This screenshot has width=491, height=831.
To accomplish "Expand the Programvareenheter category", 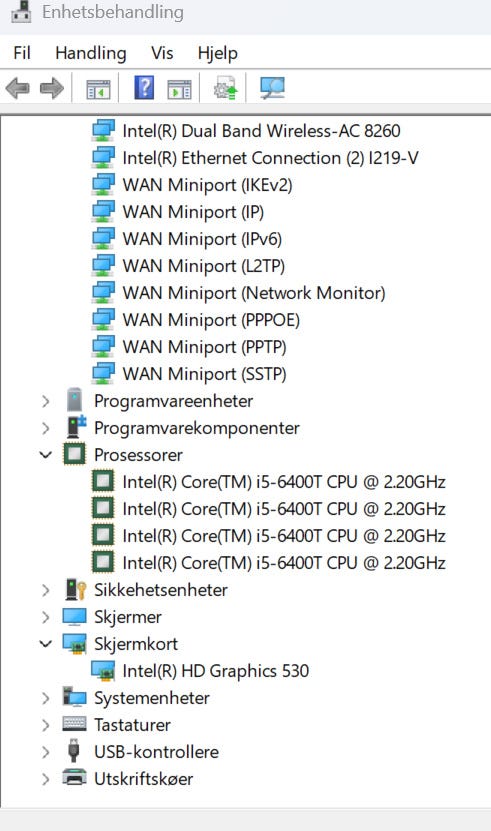I will tap(46, 401).
